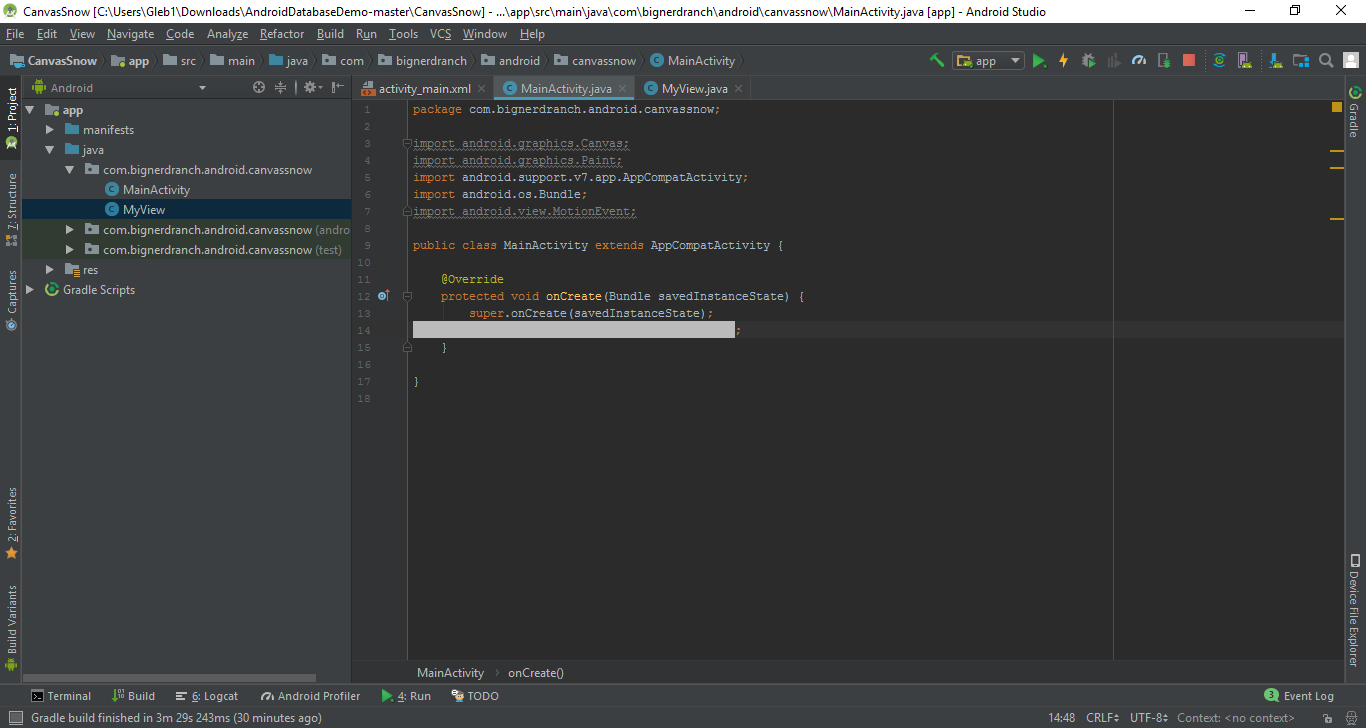Click the onCreate() breadcrumb below the editor
The width and height of the screenshot is (1366, 728).
[x=536, y=673]
